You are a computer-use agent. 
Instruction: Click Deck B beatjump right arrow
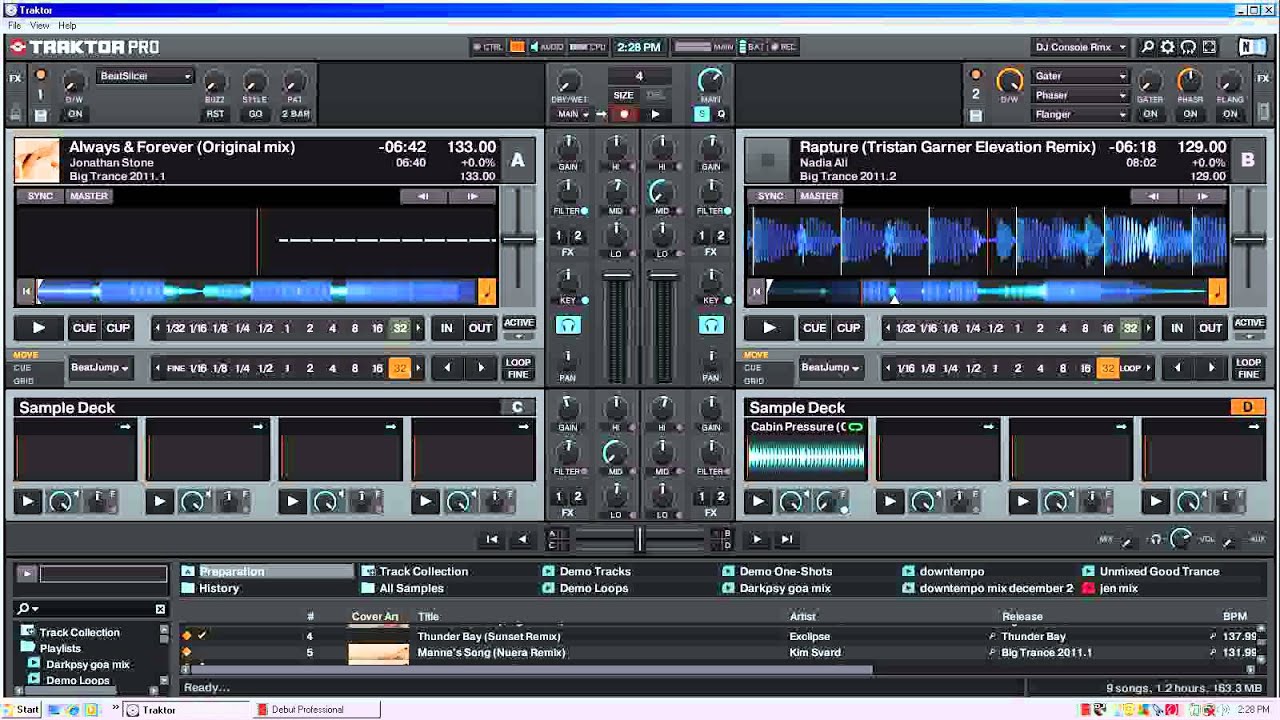pos(1211,368)
